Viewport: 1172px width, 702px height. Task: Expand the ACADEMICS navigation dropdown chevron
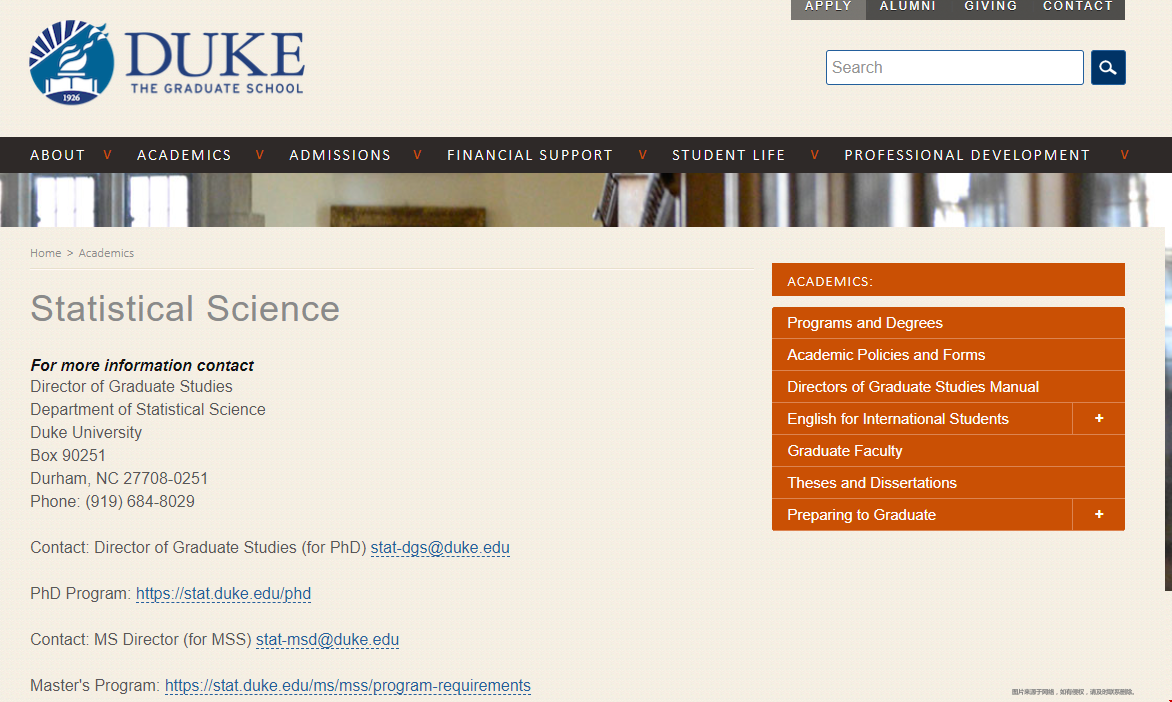[259, 154]
